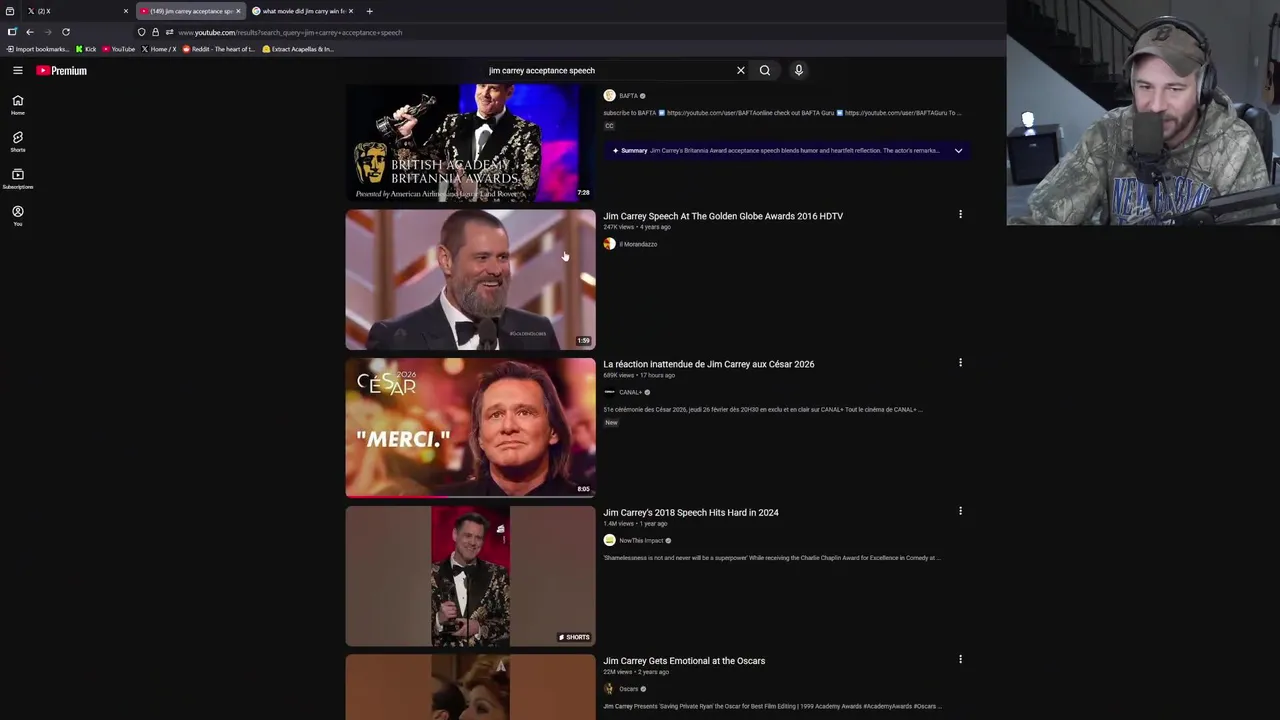The height and width of the screenshot is (720, 1280).
Task: Start voice search with microphone
Action: click(x=798, y=70)
